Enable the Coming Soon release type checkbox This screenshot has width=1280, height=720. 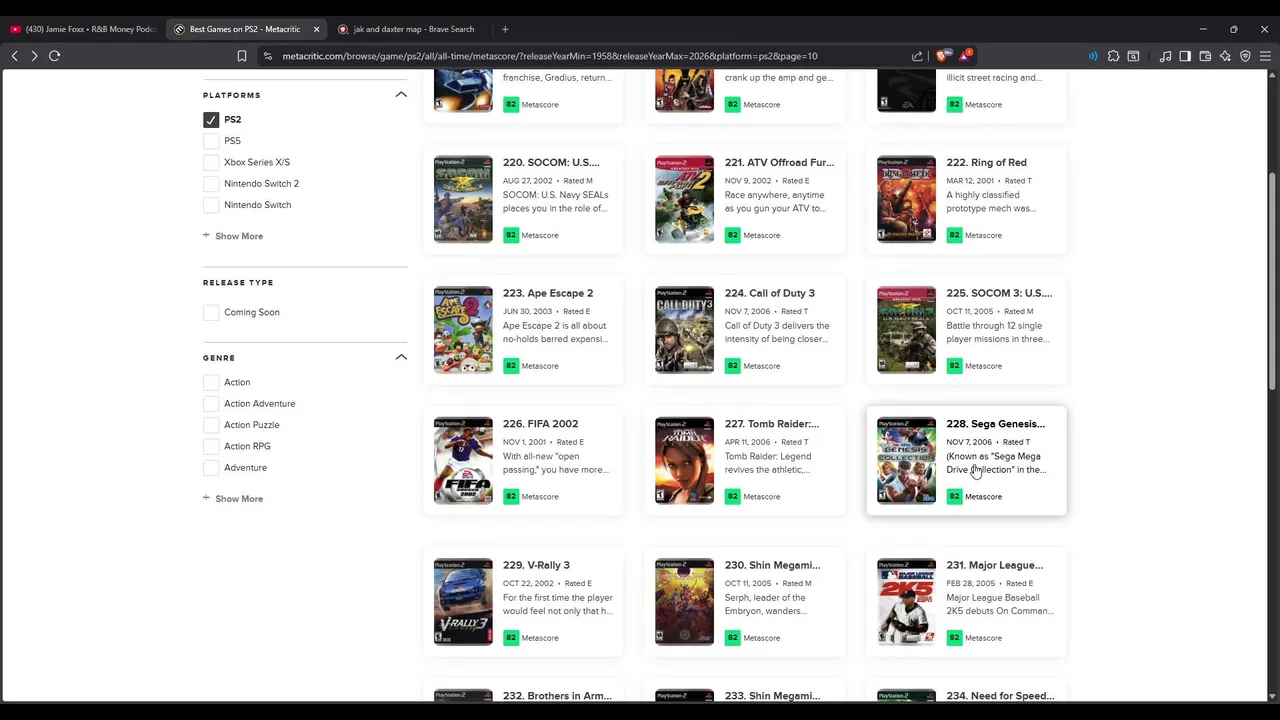pos(211,312)
